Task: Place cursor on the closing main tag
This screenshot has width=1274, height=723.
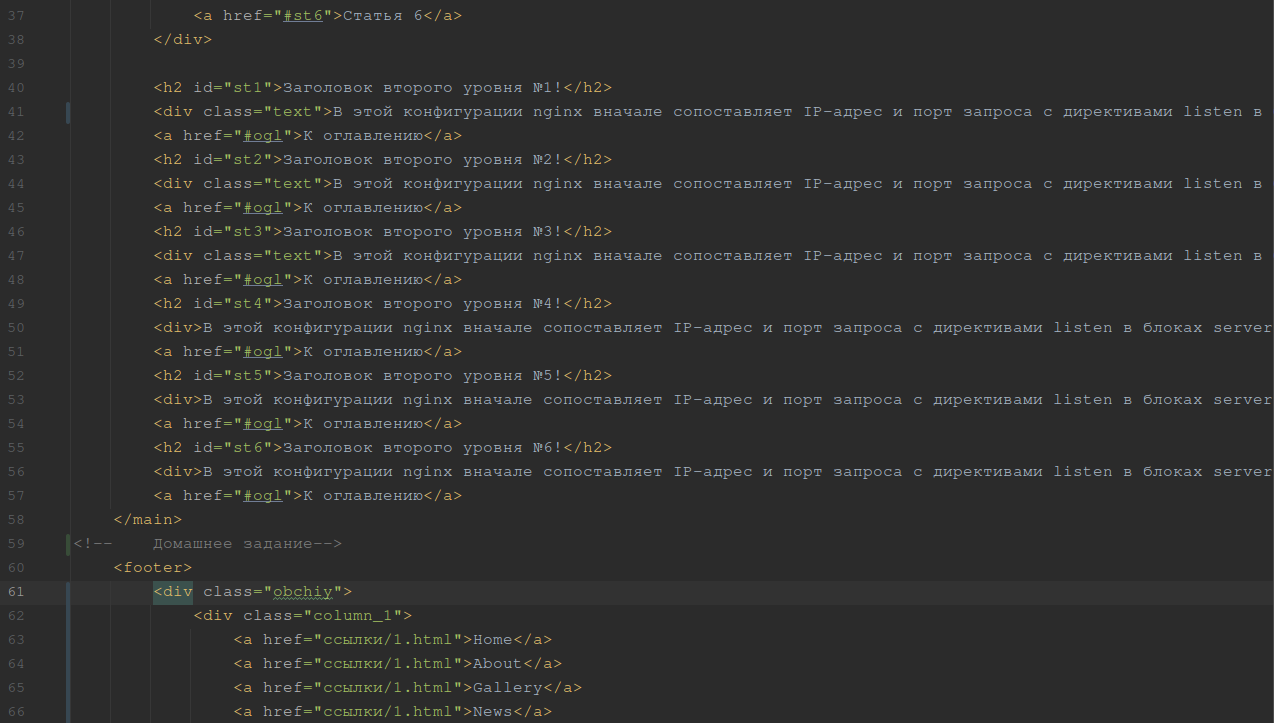Action: (148, 520)
